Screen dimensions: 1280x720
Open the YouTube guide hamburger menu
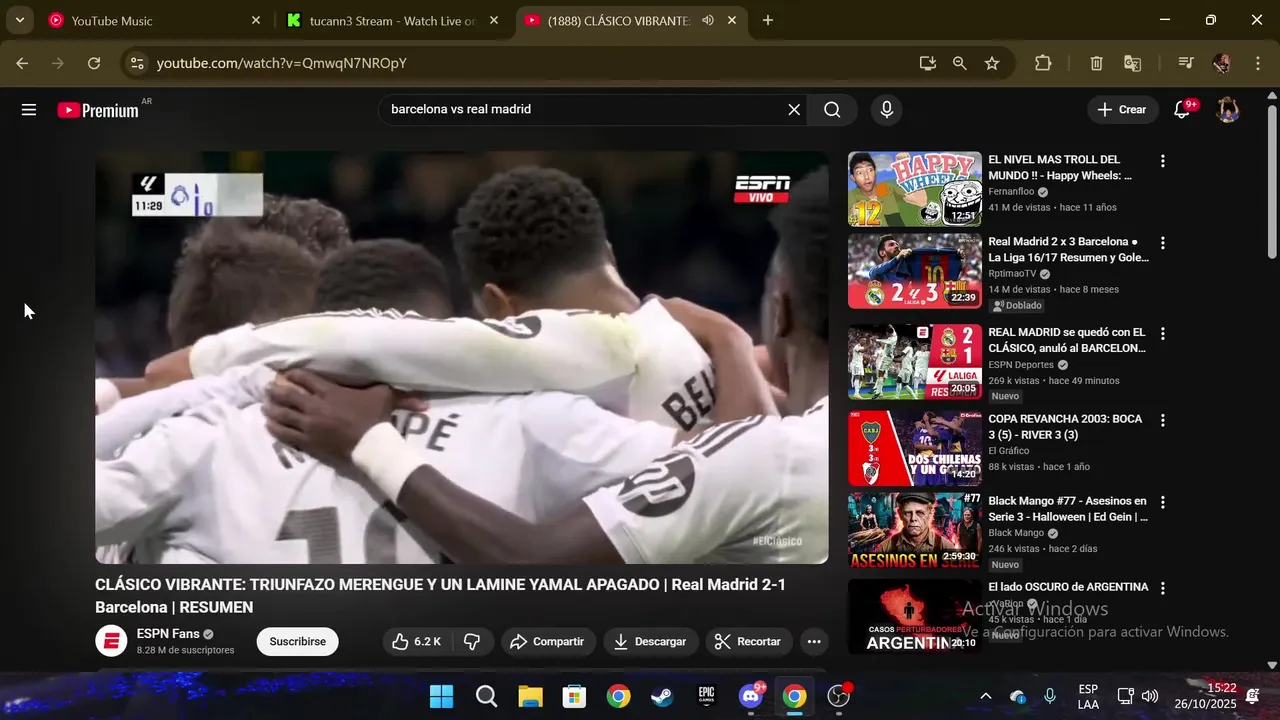[29, 110]
